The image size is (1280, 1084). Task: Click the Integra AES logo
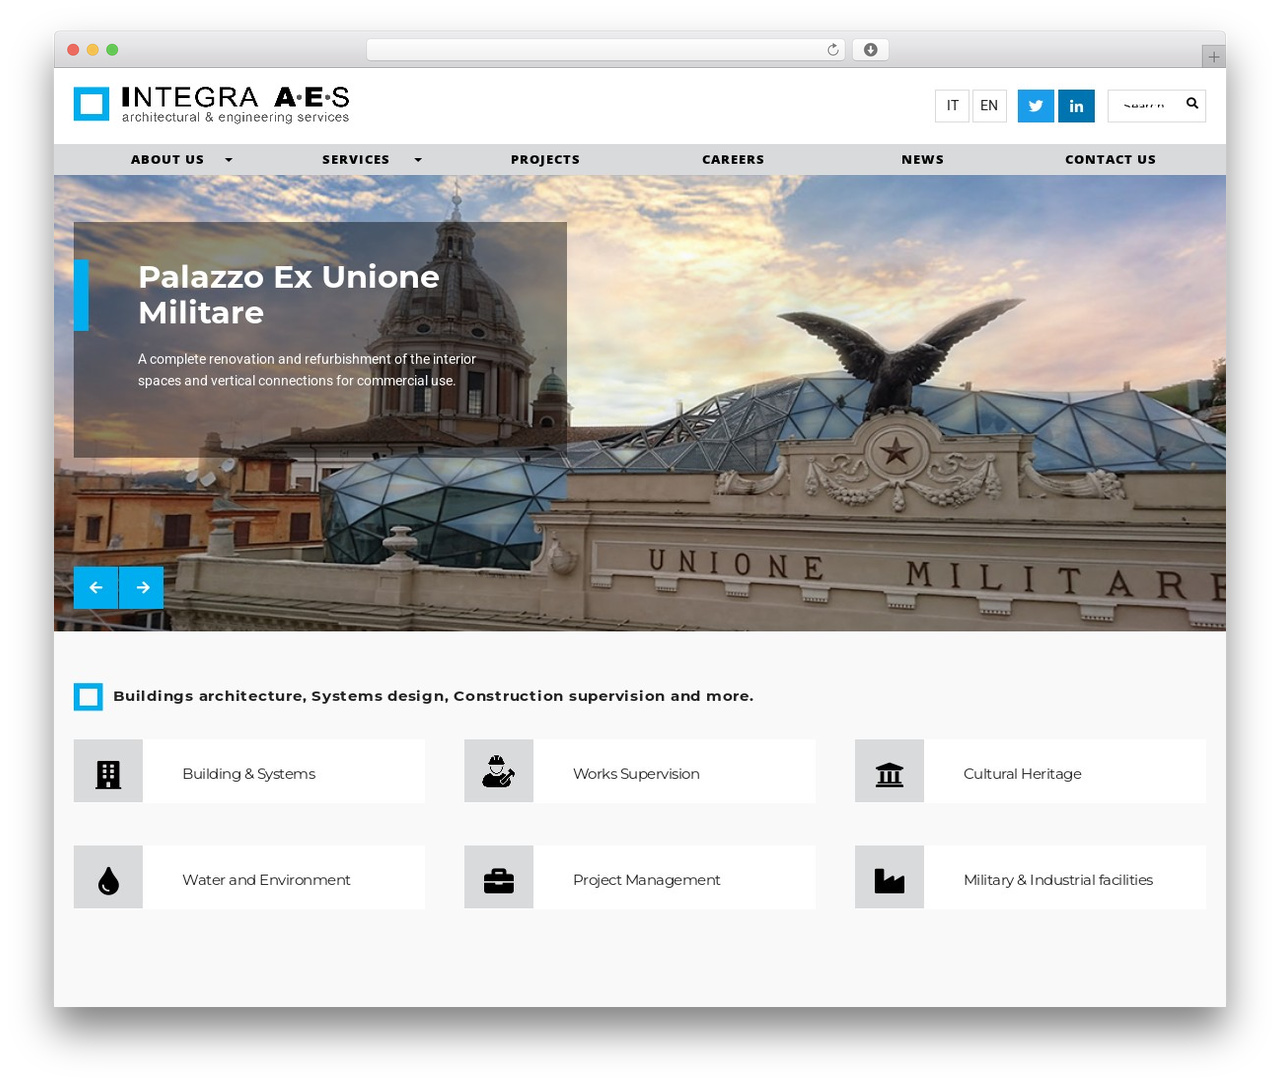coord(211,104)
